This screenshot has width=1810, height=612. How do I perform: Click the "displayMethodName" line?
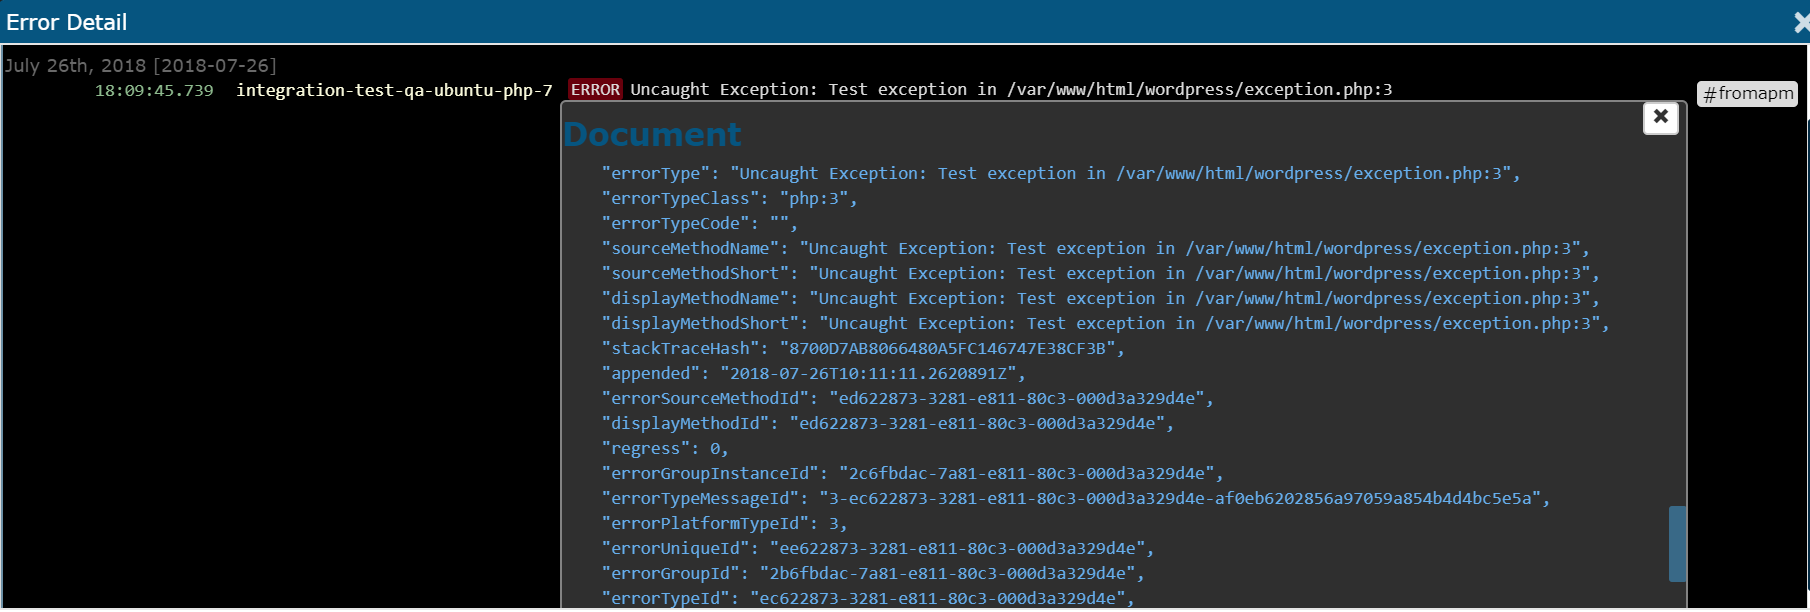(1101, 299)
